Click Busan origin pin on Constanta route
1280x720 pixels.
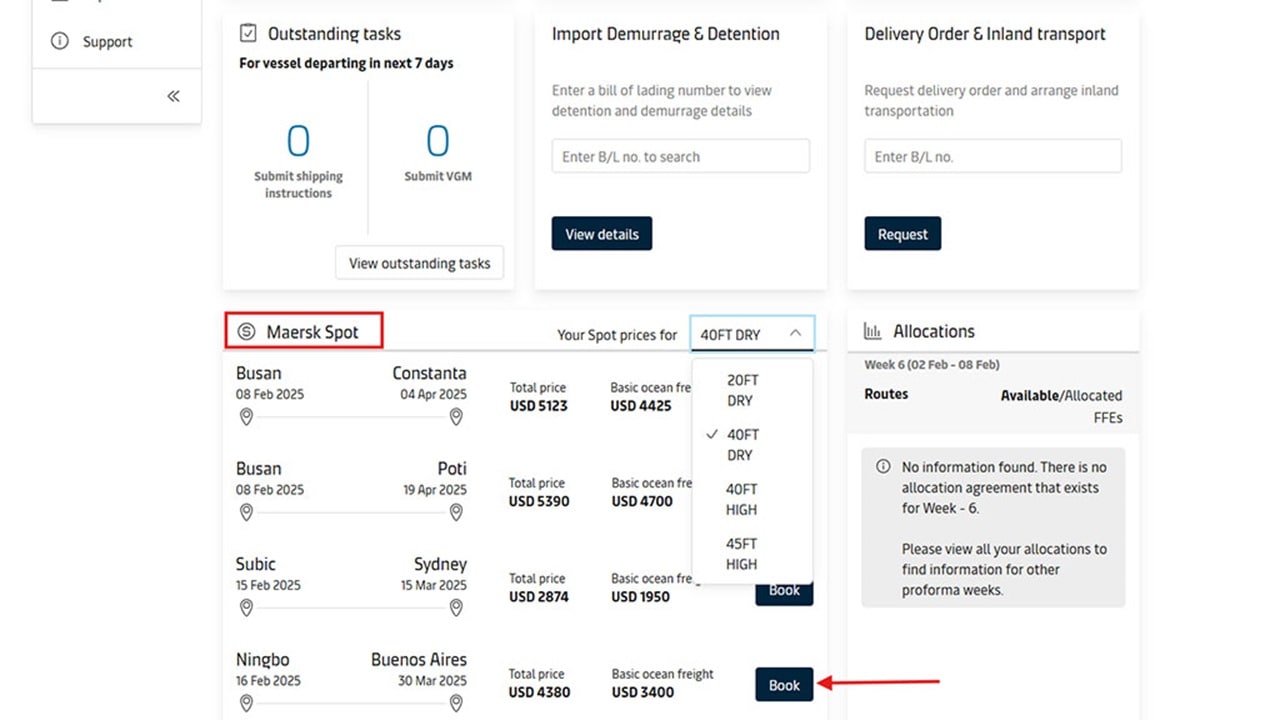pos(246,417)
